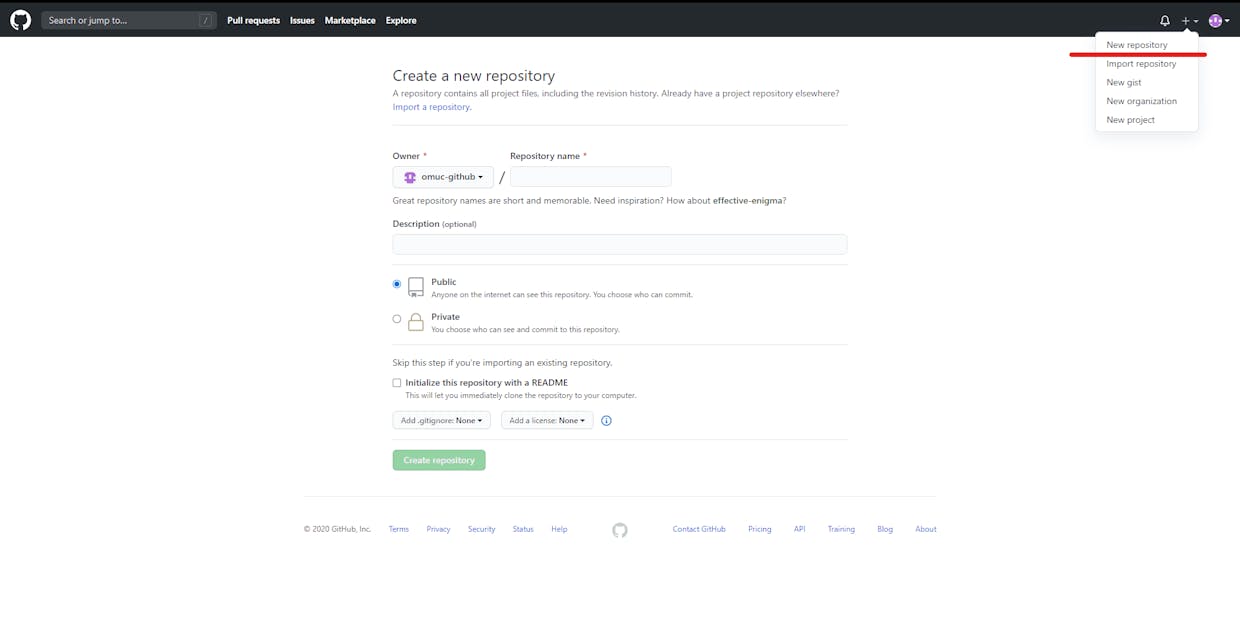Focus the Search or jump to field

coord(129,20)
